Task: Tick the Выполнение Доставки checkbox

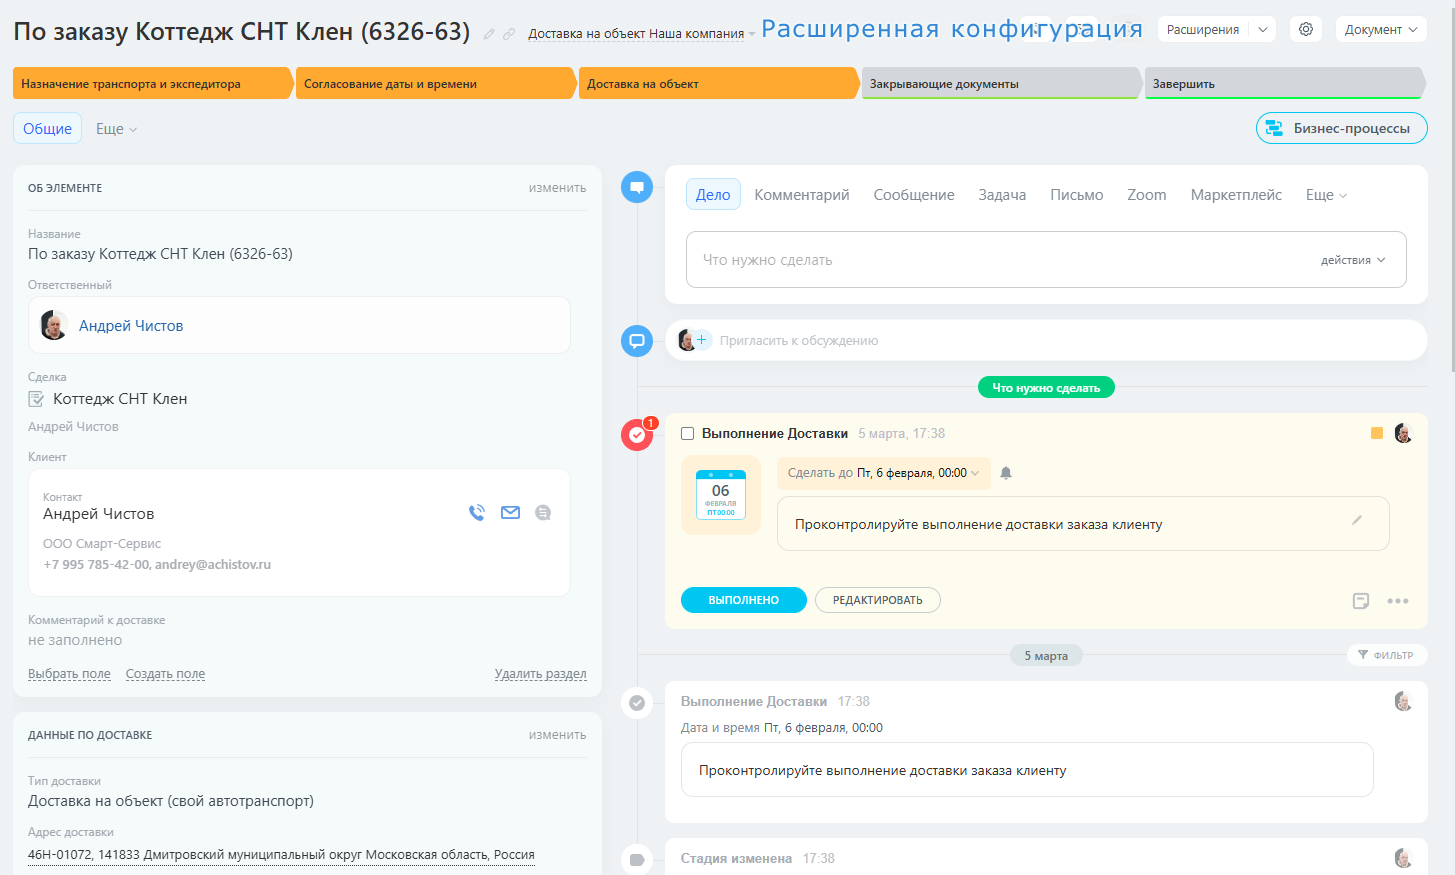Action: 687,434
